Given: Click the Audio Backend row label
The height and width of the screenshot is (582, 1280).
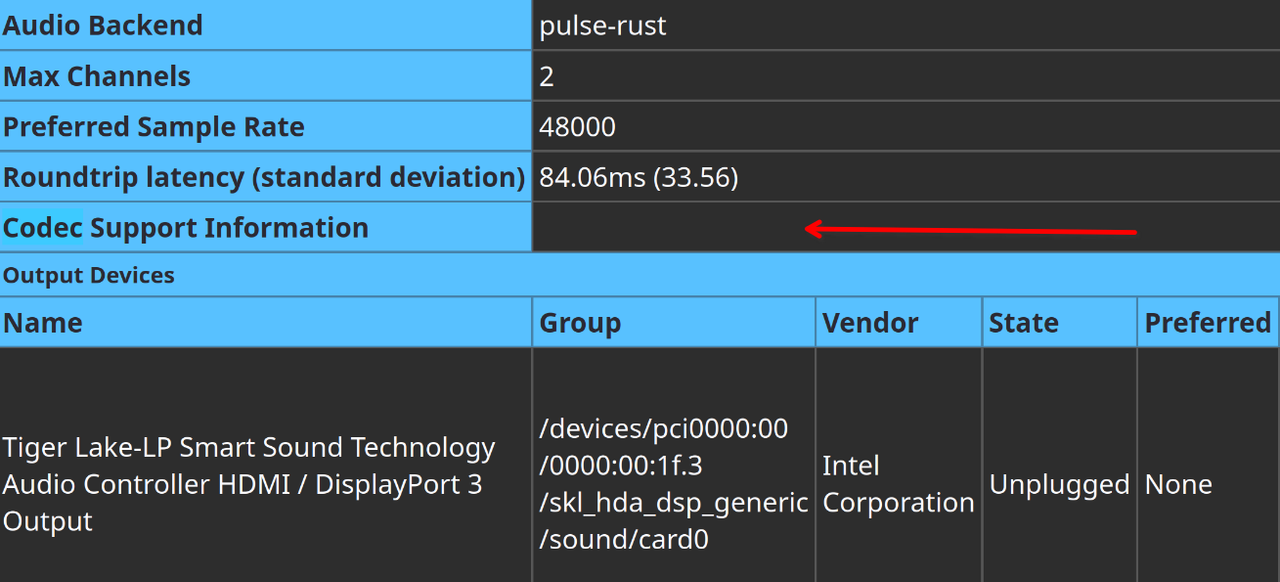Looking at the screenshot, I should 265,25.
